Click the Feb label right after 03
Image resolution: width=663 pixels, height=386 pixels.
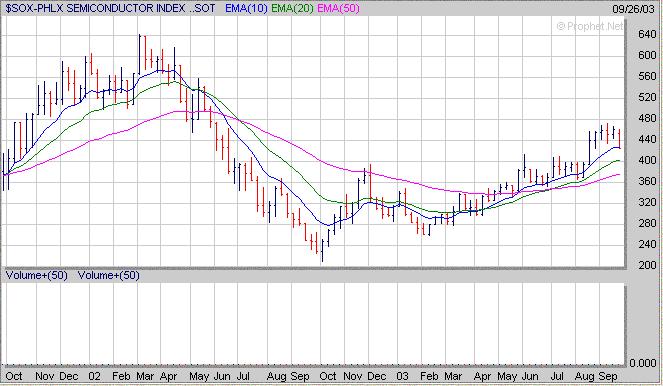tap(429, 376)
